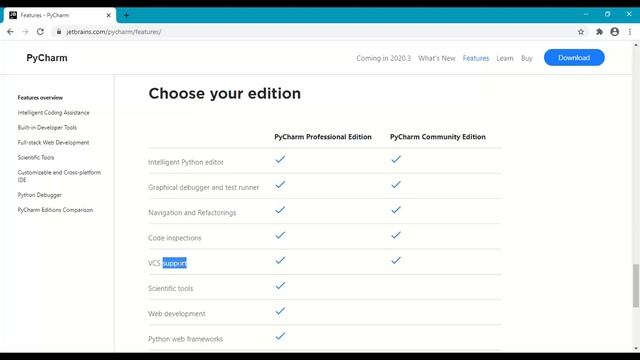This screenshot has height=360, width=640.
Task: Click the blue Download button
Action: [x=574, y=58]
